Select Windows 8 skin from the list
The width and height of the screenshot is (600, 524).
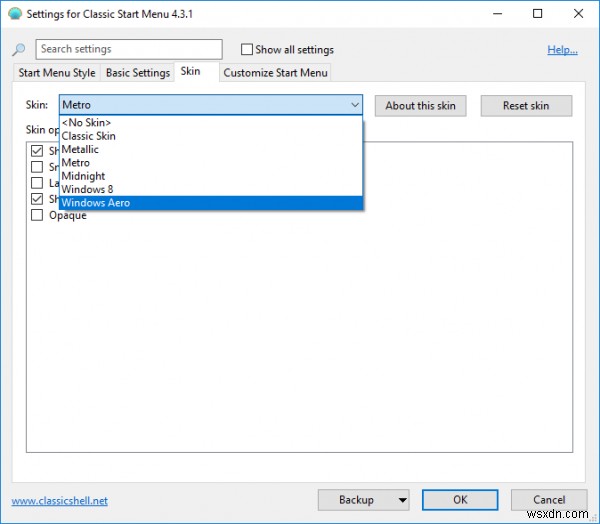211,189
